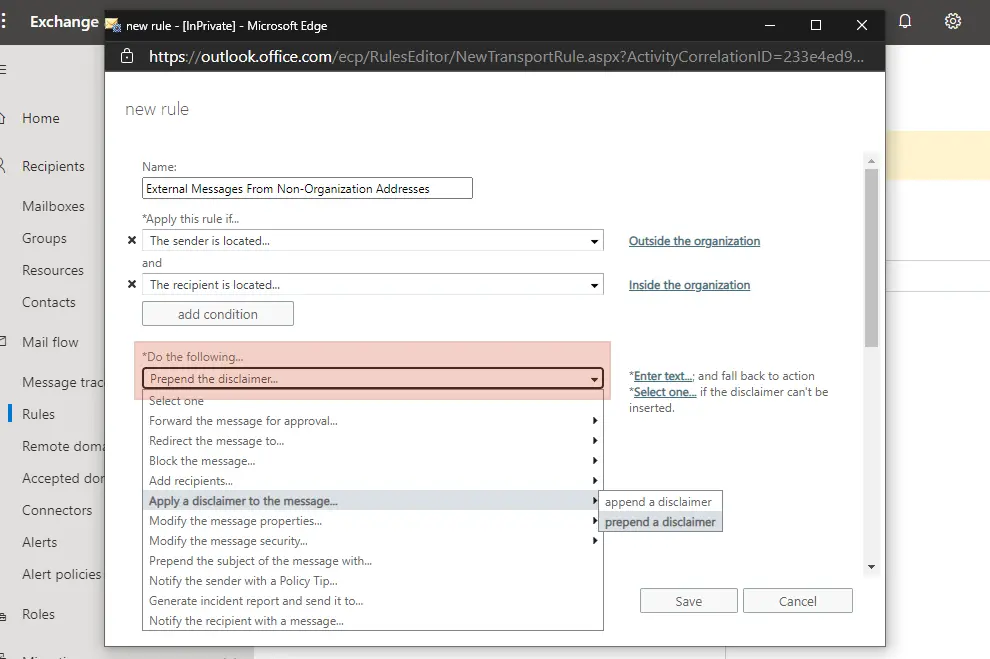This screenshot has width=990, height=659.
Task: Open Alerts in Exchange sidebar
Action: (x=39, y=542)
